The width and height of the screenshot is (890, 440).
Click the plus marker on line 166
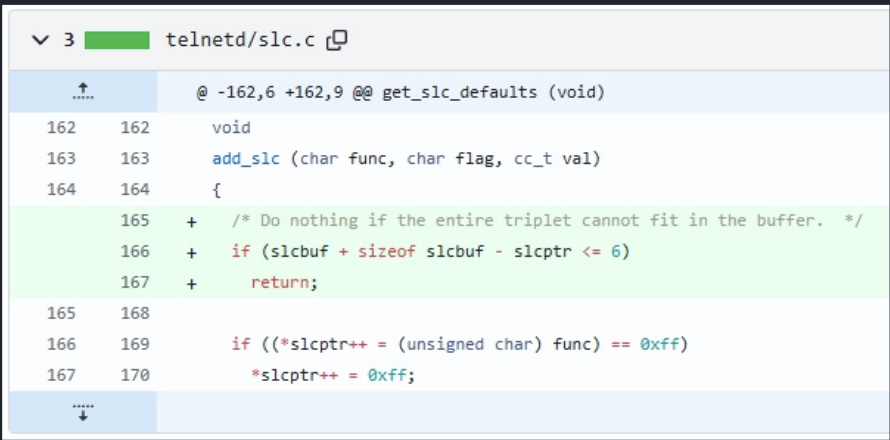coord(192,253)
